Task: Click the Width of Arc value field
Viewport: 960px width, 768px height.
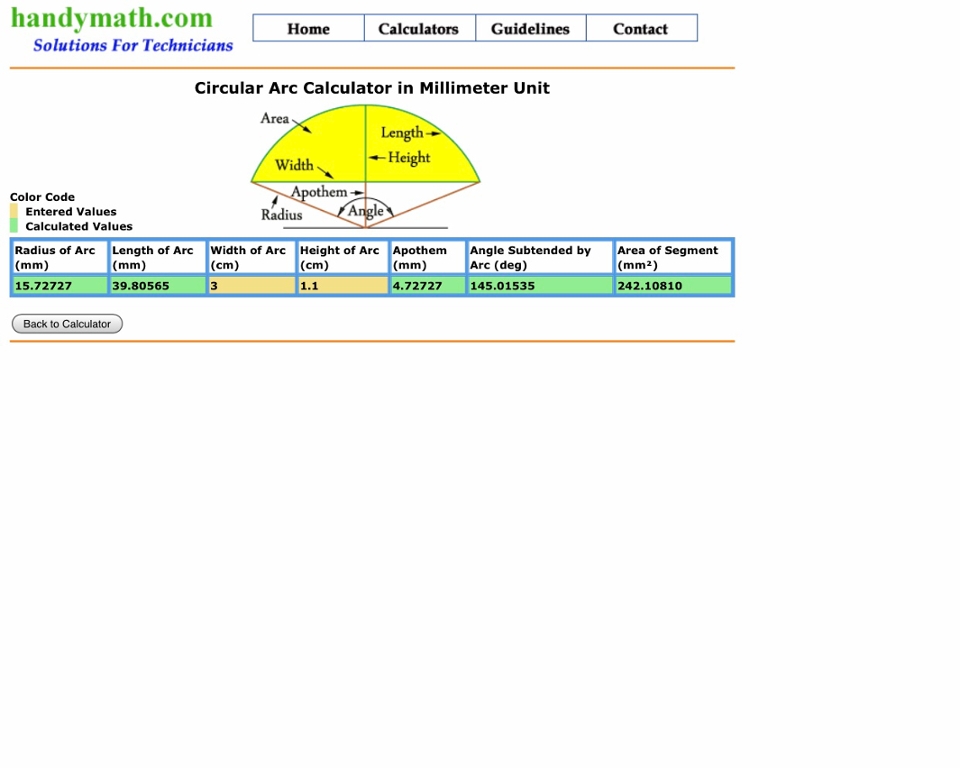Action: [x=251, y=286]
